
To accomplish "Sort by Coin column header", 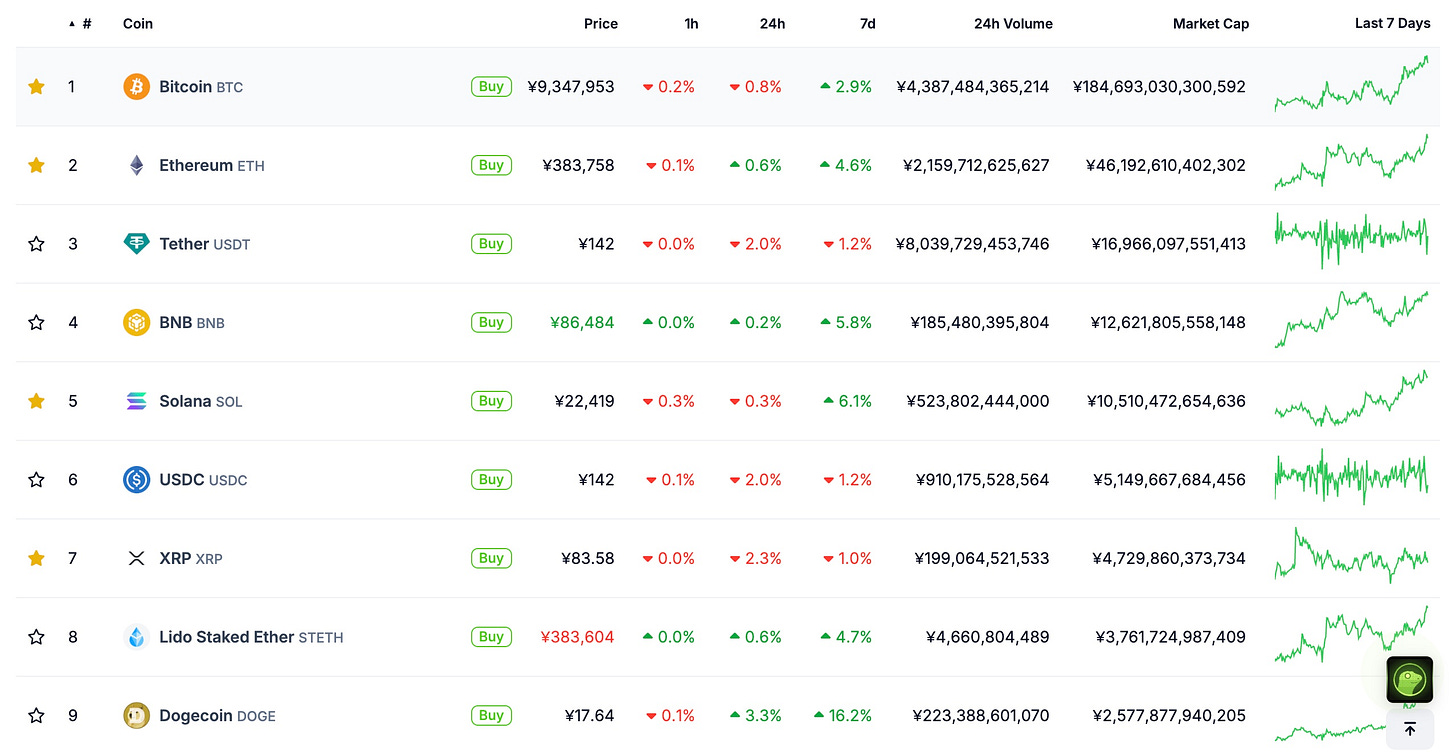I will click(x=138, y=23).
